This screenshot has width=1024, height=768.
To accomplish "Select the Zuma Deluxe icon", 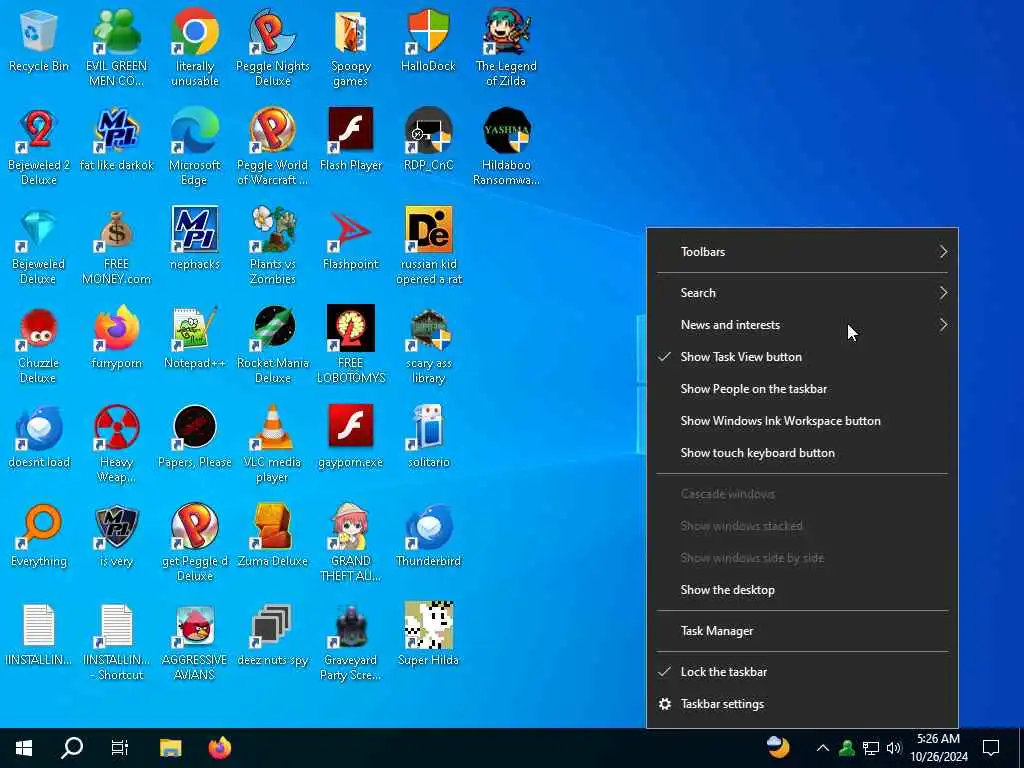I will (x=272, y=527).
